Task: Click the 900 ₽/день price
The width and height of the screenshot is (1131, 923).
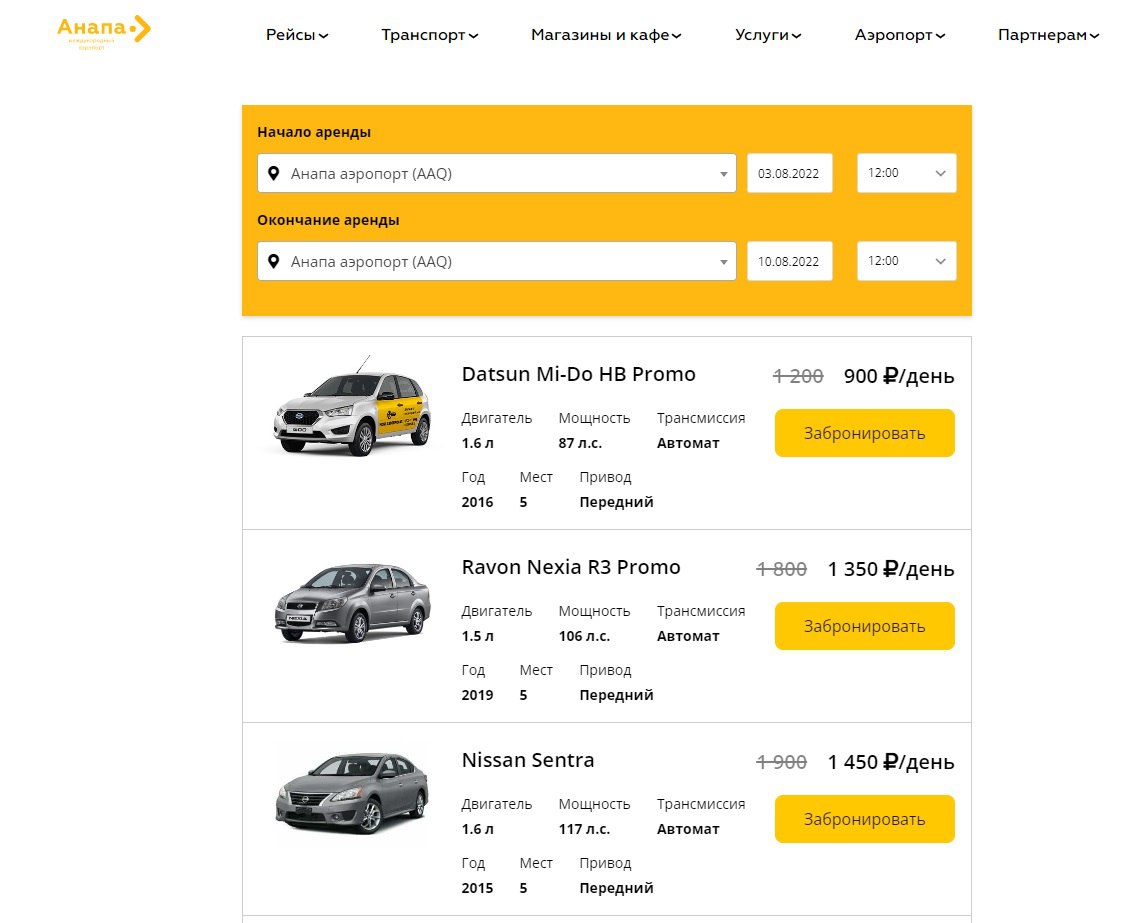Action: pos(899,376)
